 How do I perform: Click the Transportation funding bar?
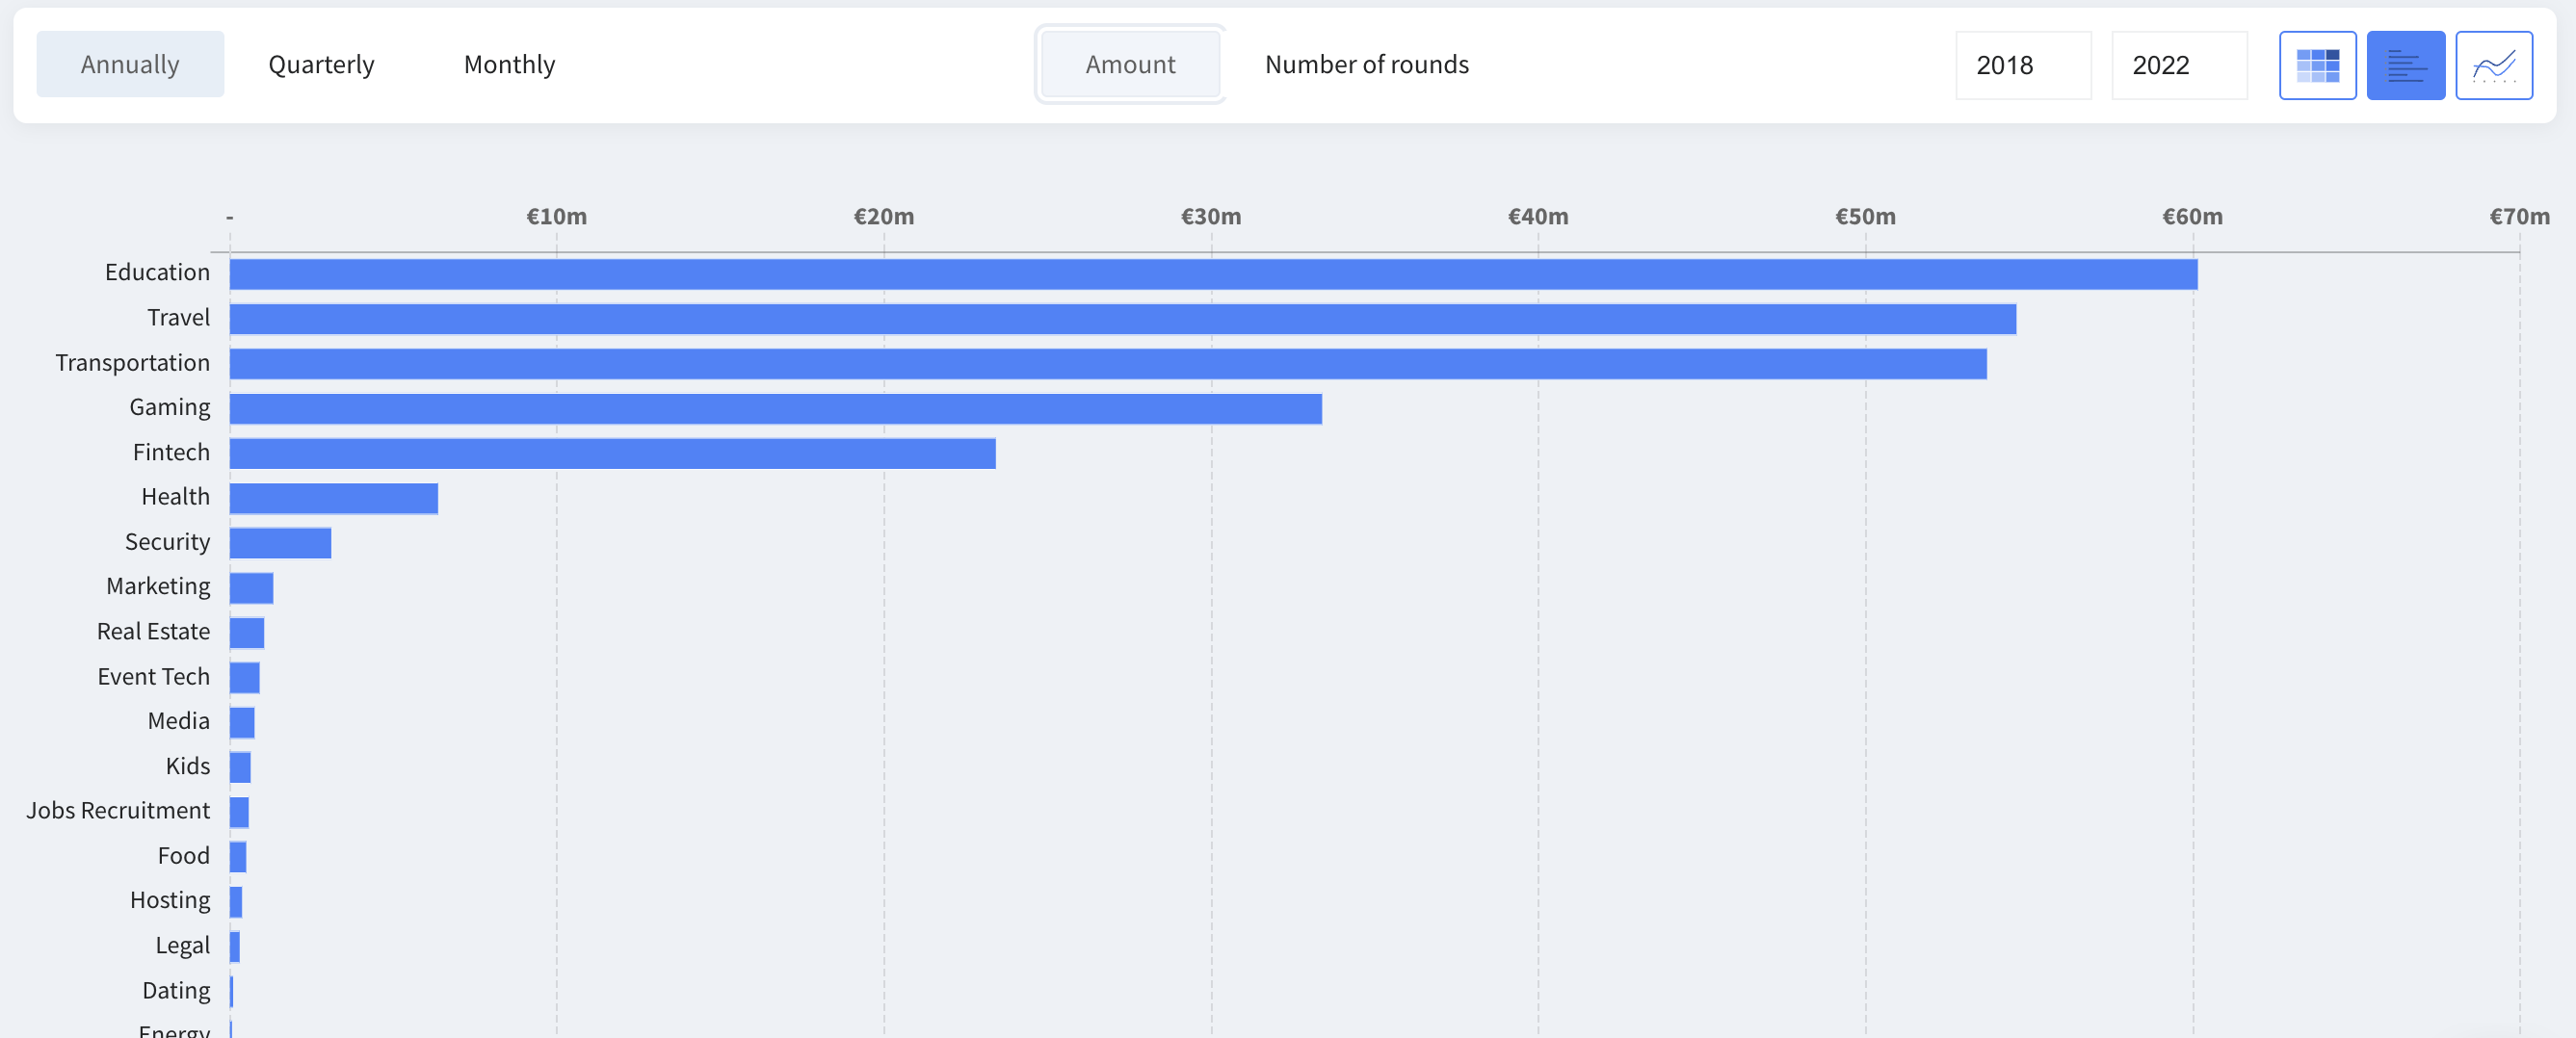pos(1107,364)
